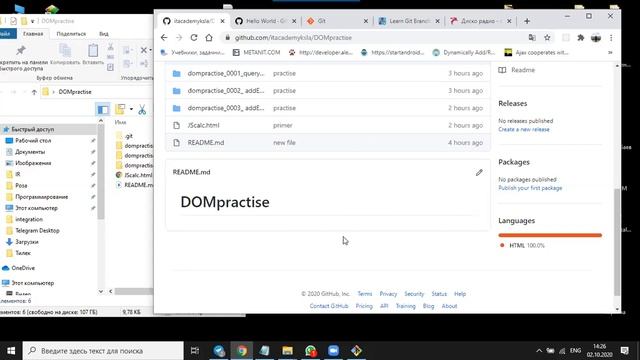Open Chrome profile avatar
The image size is (640, 360).
point(596,38)
